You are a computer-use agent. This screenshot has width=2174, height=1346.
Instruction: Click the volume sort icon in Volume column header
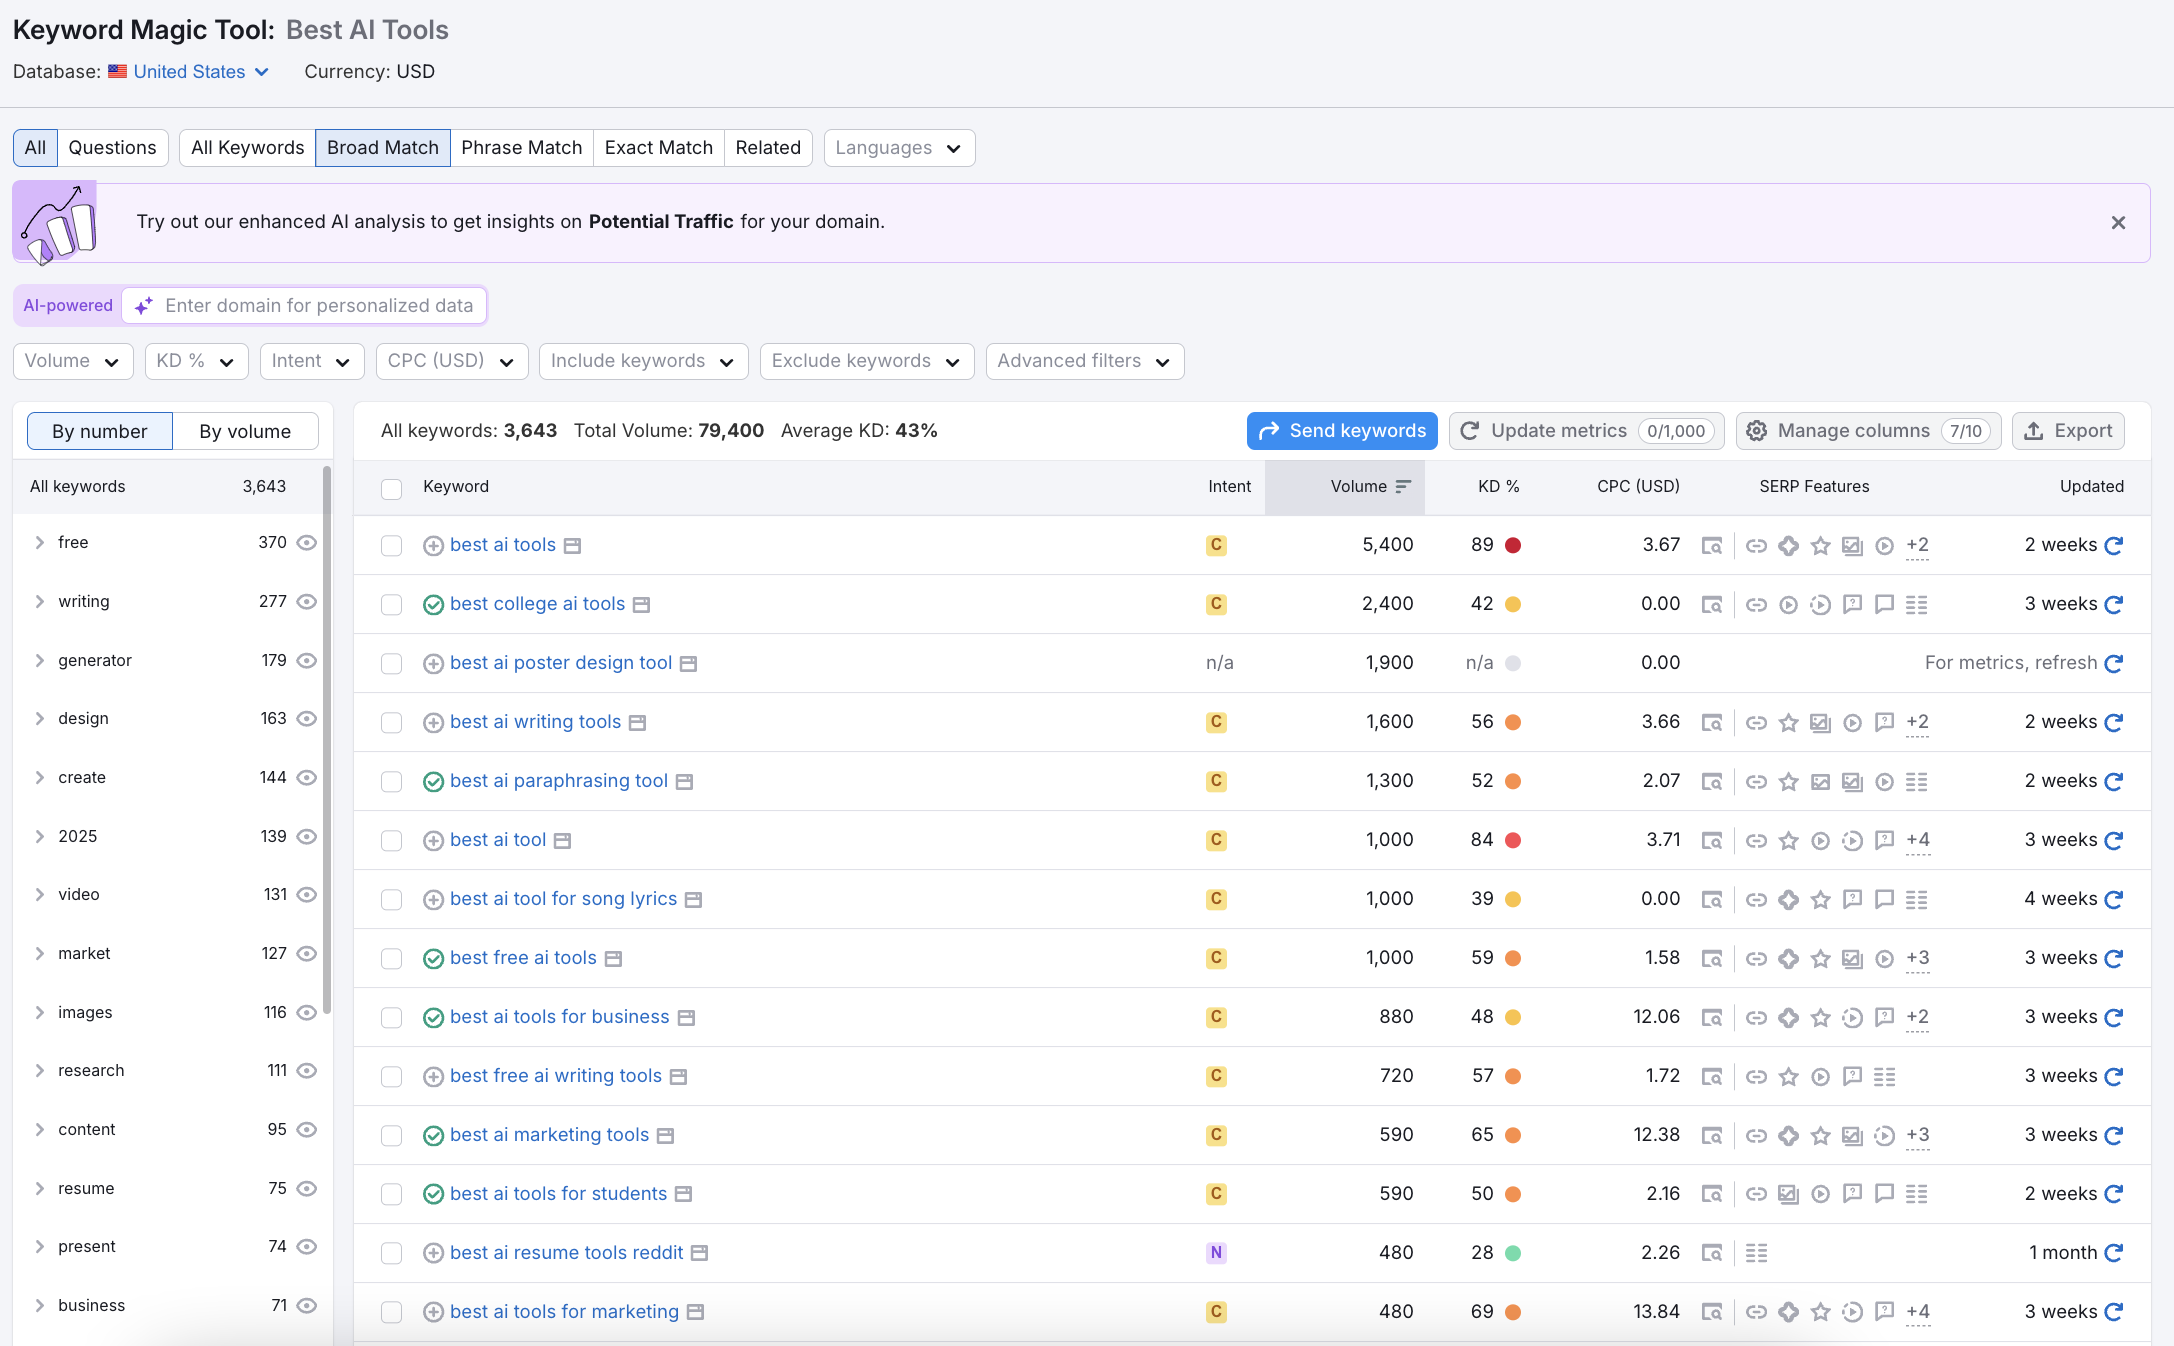[1403, 487]
